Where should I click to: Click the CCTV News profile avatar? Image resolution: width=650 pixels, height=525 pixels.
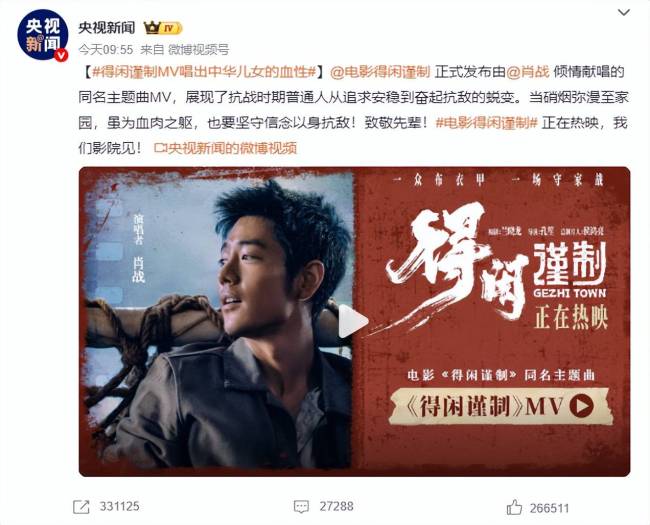click(x=42, y=36)
